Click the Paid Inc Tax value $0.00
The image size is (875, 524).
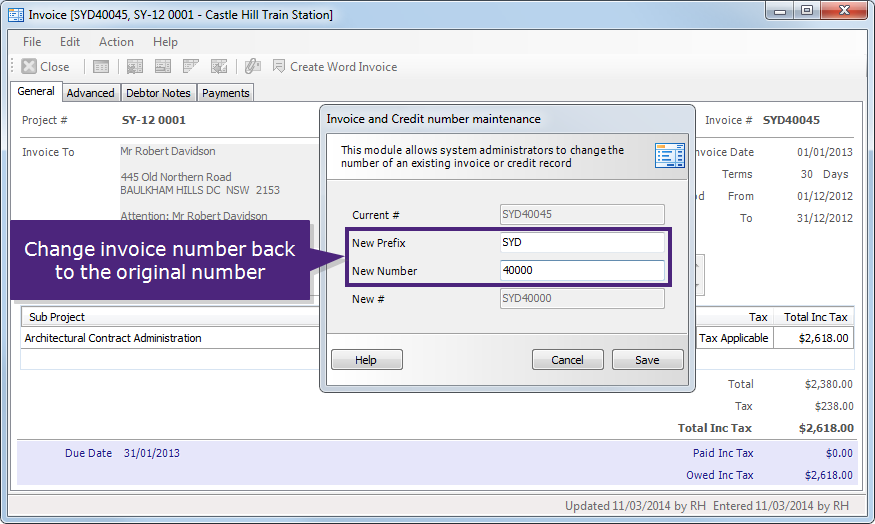(x=839, y=453)
